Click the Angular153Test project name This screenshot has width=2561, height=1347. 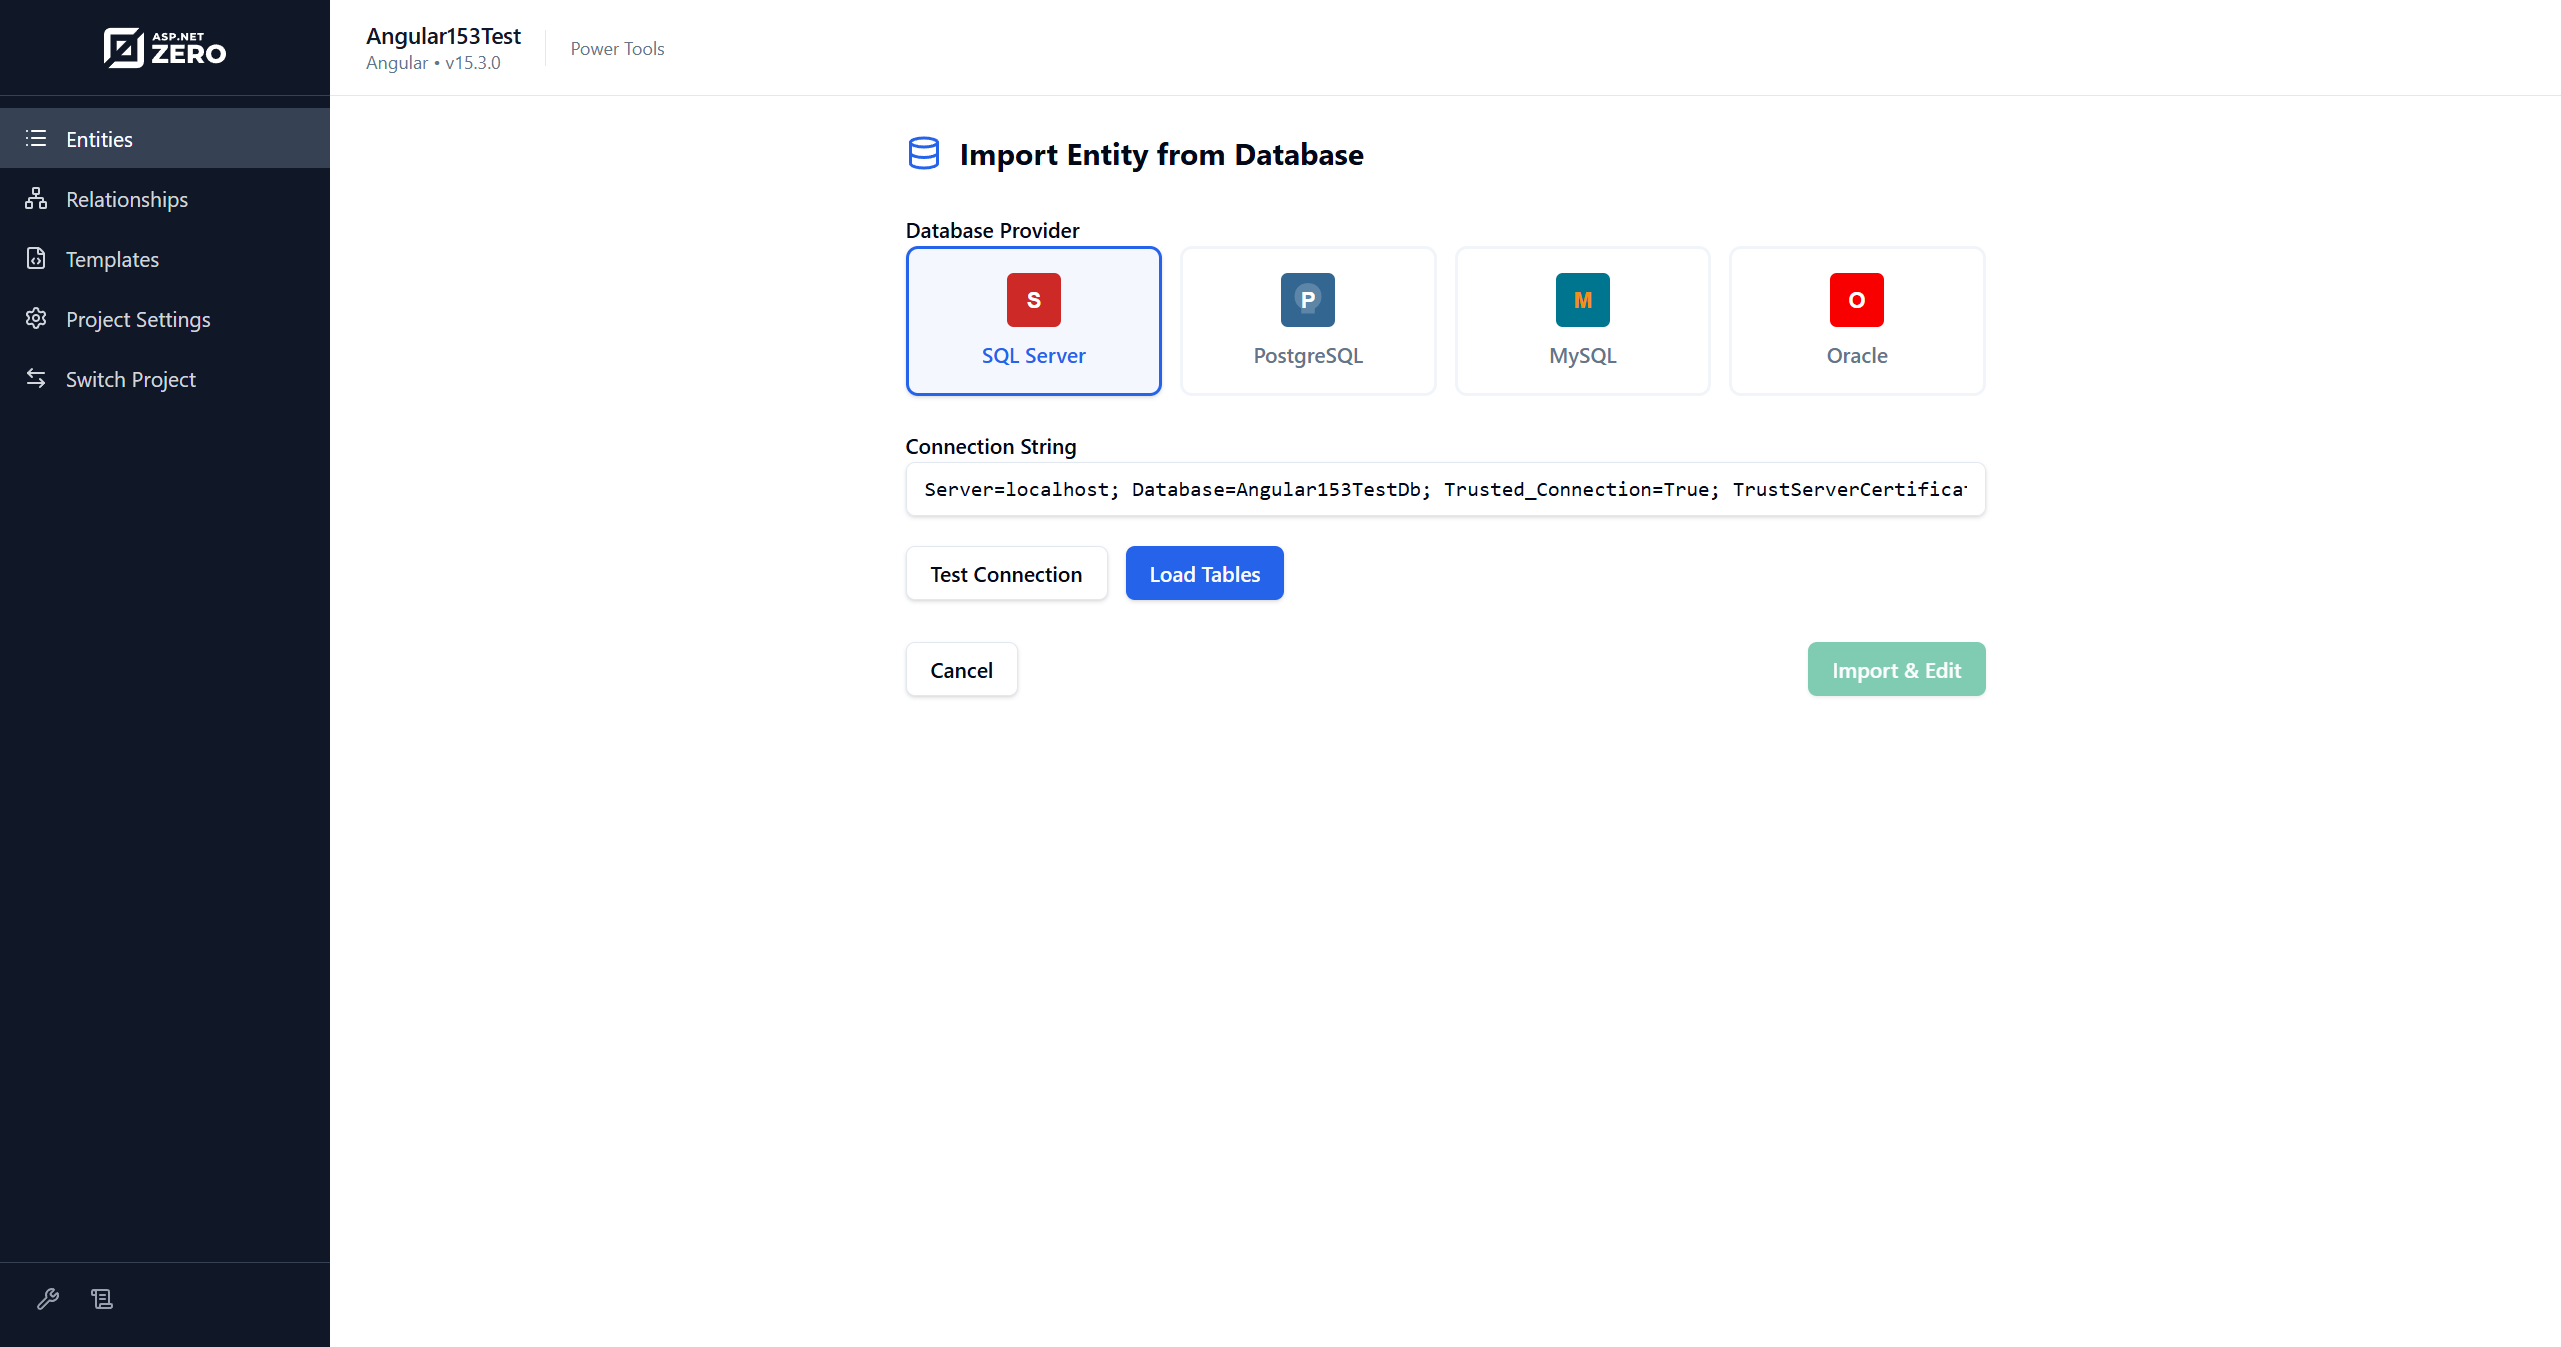pos(443,36)
